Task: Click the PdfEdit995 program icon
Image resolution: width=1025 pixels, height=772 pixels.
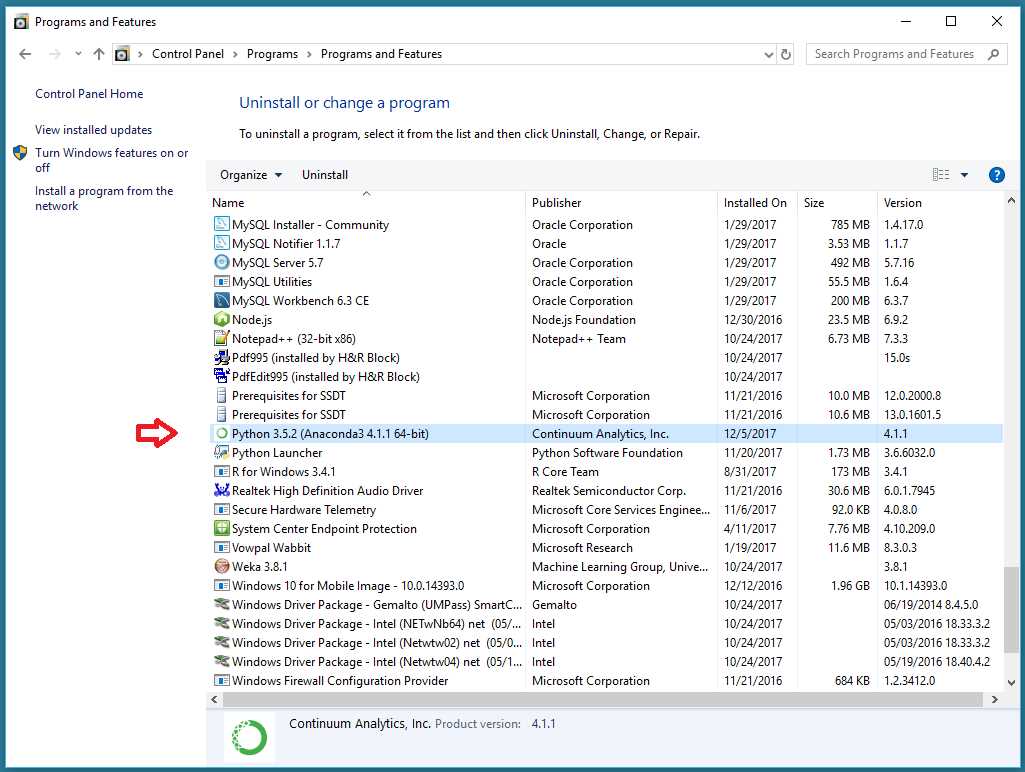Action: (222, 376)
